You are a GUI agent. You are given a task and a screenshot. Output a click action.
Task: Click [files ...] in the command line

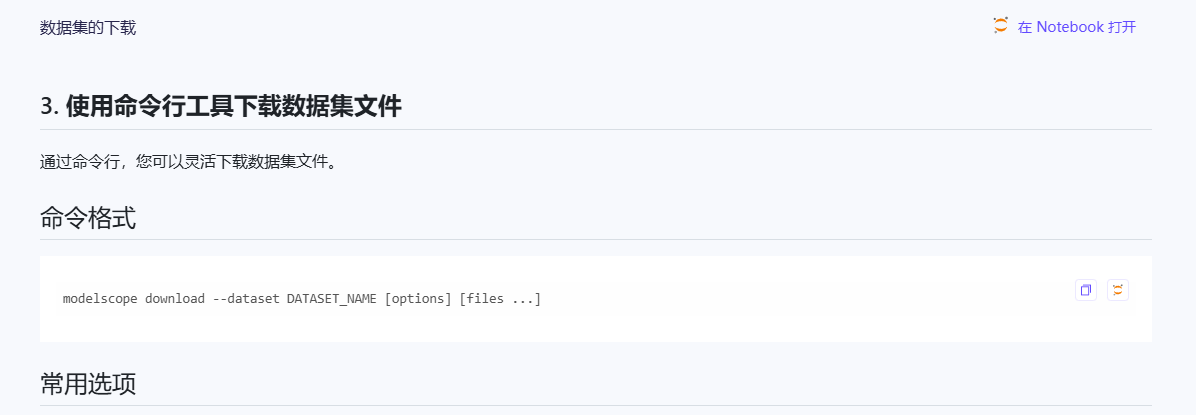500,298
